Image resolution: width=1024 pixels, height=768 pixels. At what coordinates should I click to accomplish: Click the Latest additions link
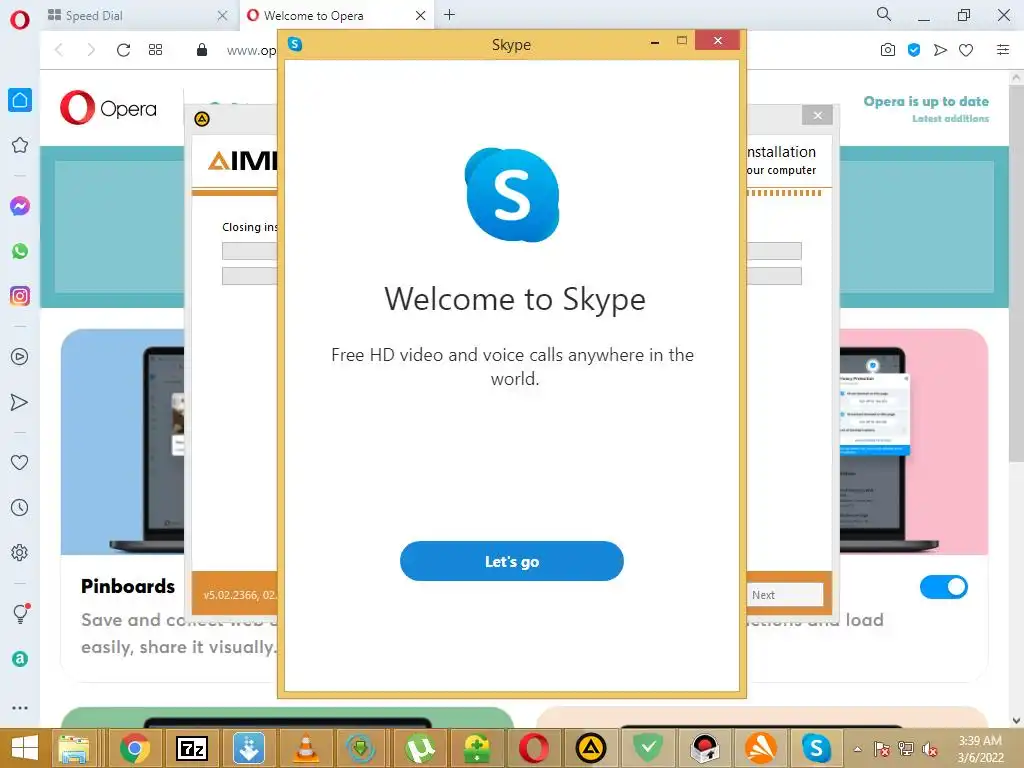point(950,118)
